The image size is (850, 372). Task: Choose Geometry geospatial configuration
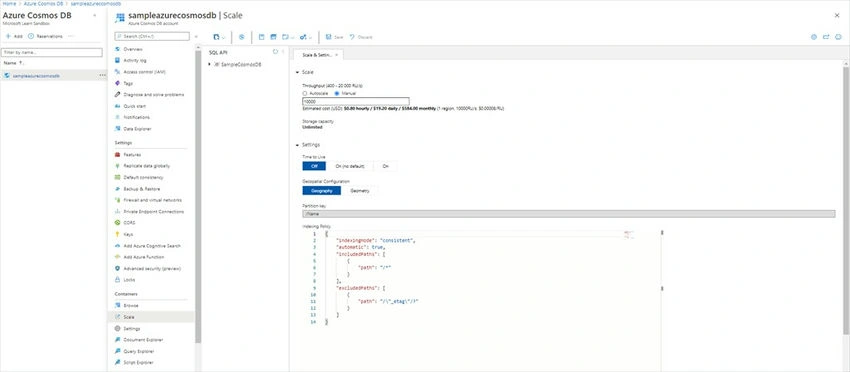coord(359,191)
